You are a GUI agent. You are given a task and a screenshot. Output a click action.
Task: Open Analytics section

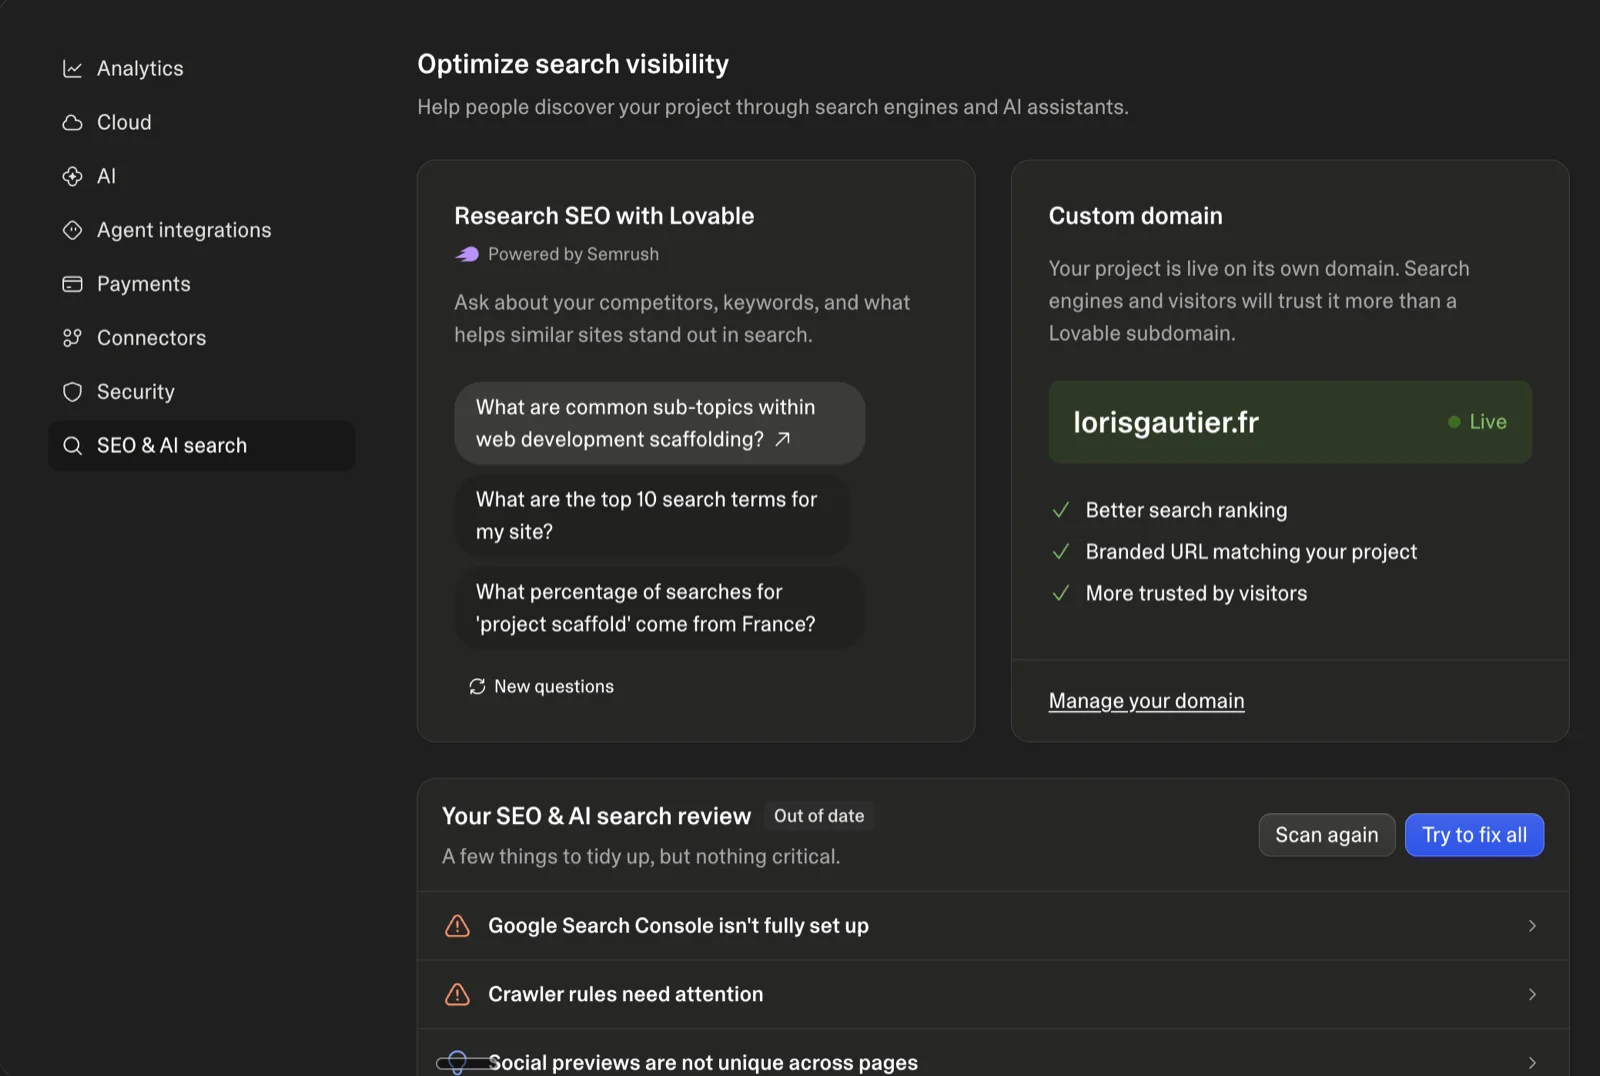click(x=201, y=69)
